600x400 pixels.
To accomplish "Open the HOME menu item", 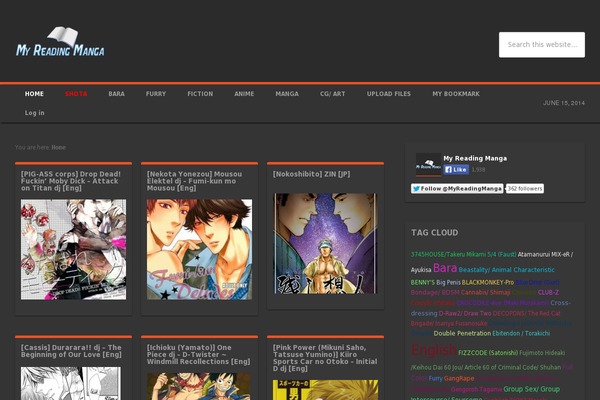I will click(x=34, y=94).
